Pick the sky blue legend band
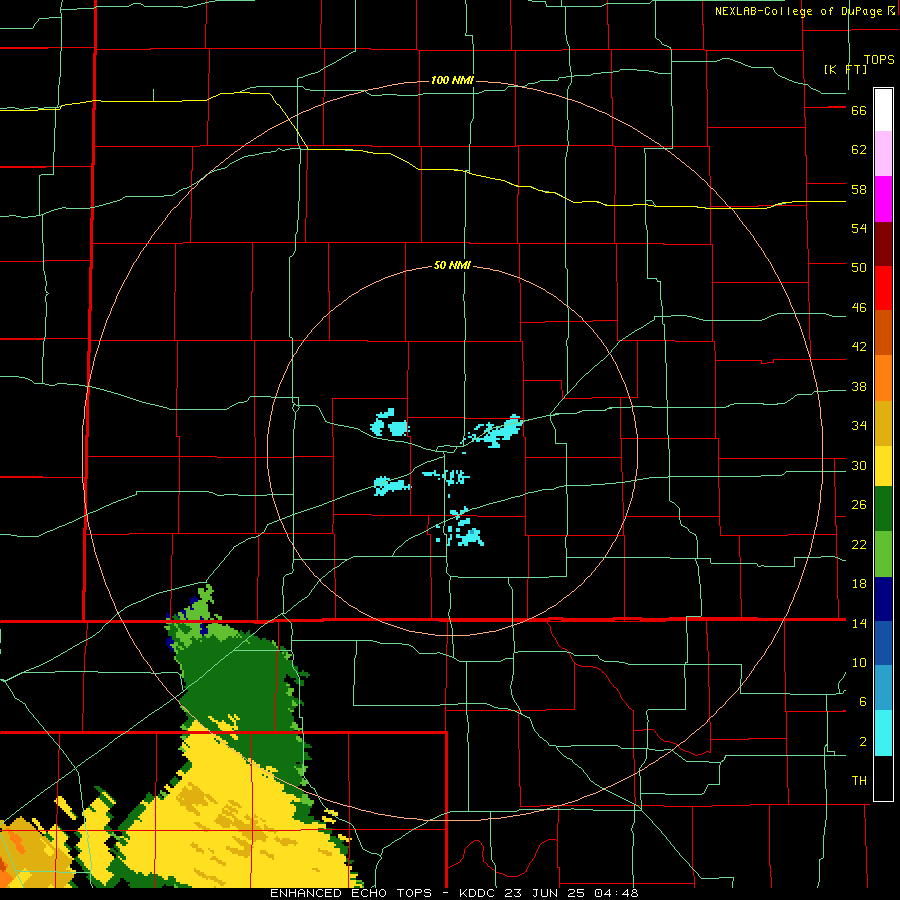This screenshot has height=900, width=900. tap(883, 688)
